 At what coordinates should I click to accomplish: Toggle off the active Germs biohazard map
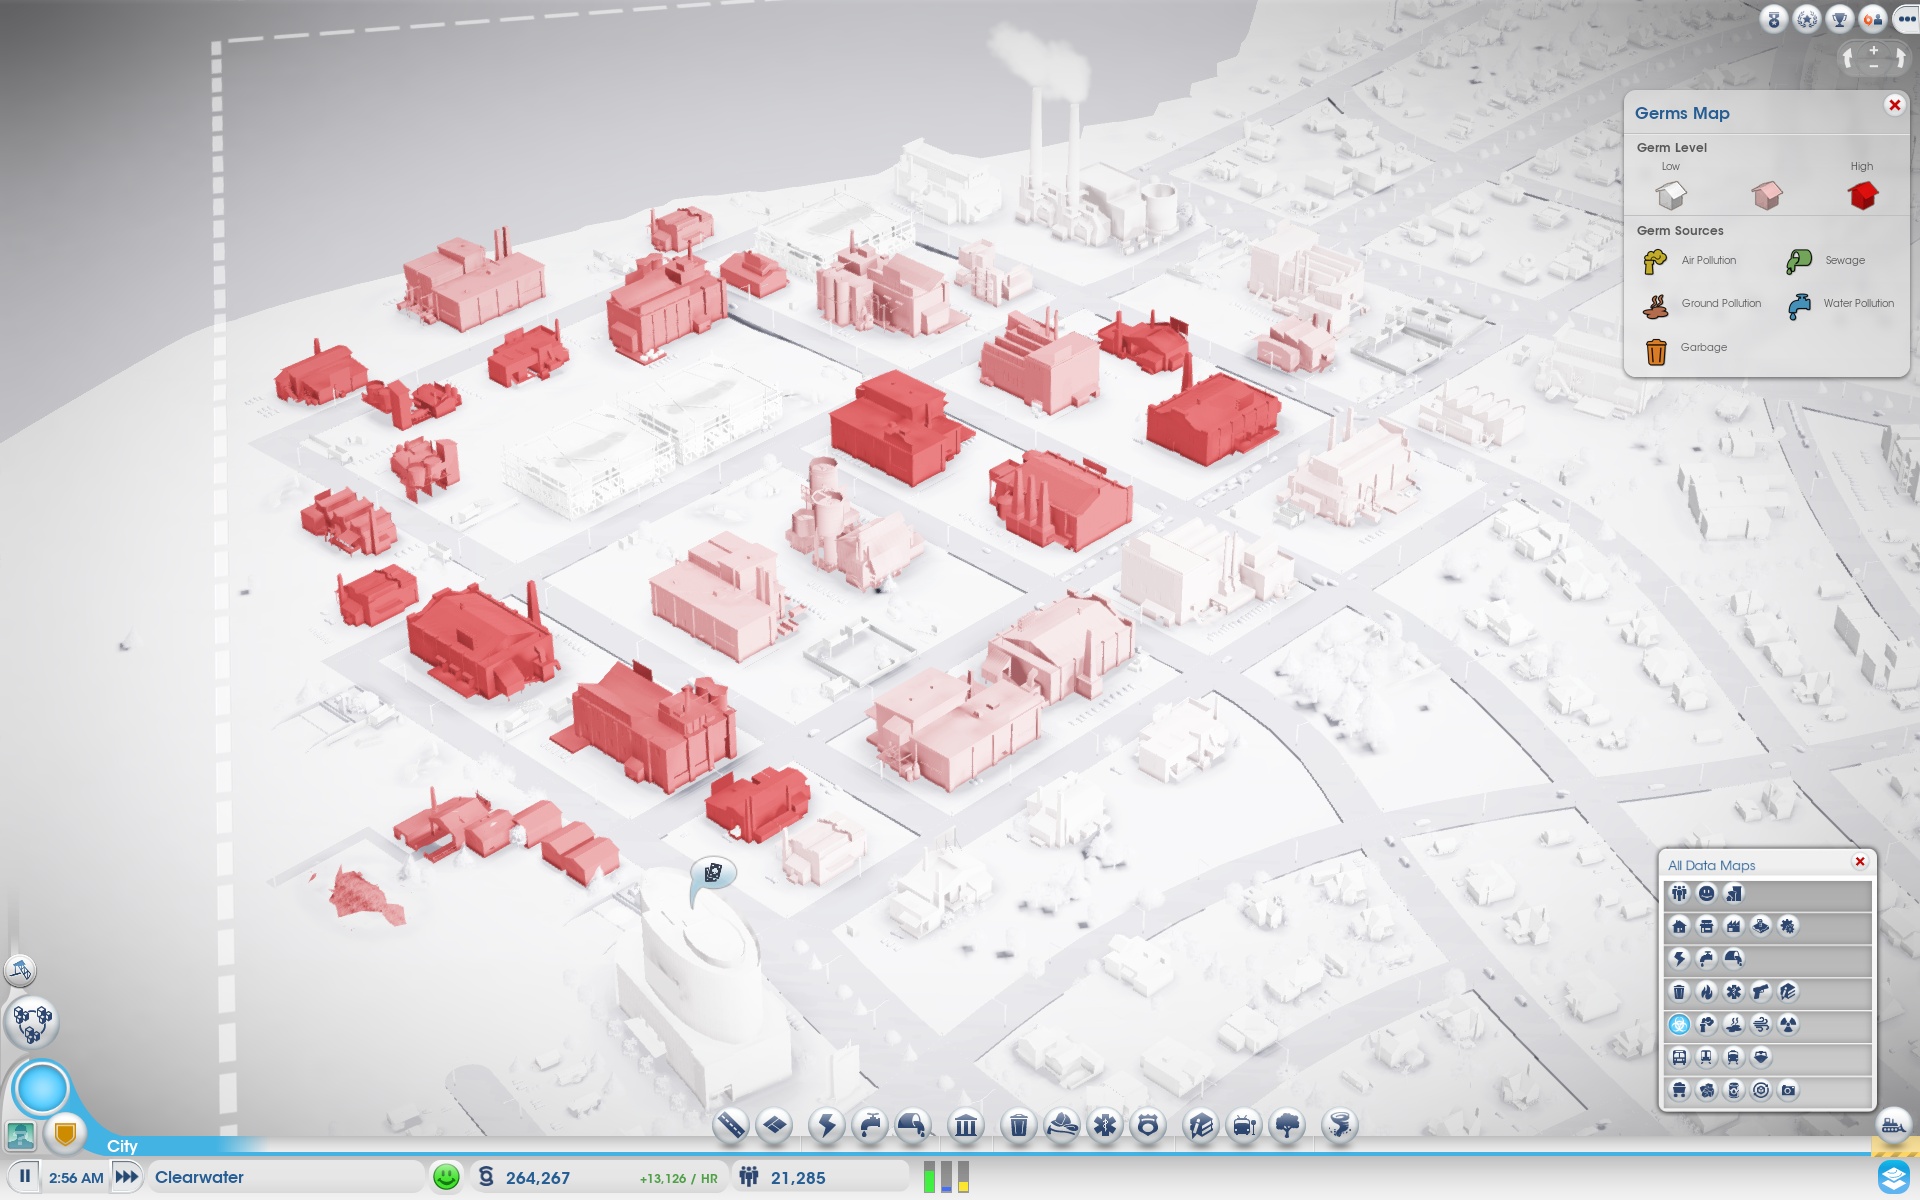point(1679,1024)
